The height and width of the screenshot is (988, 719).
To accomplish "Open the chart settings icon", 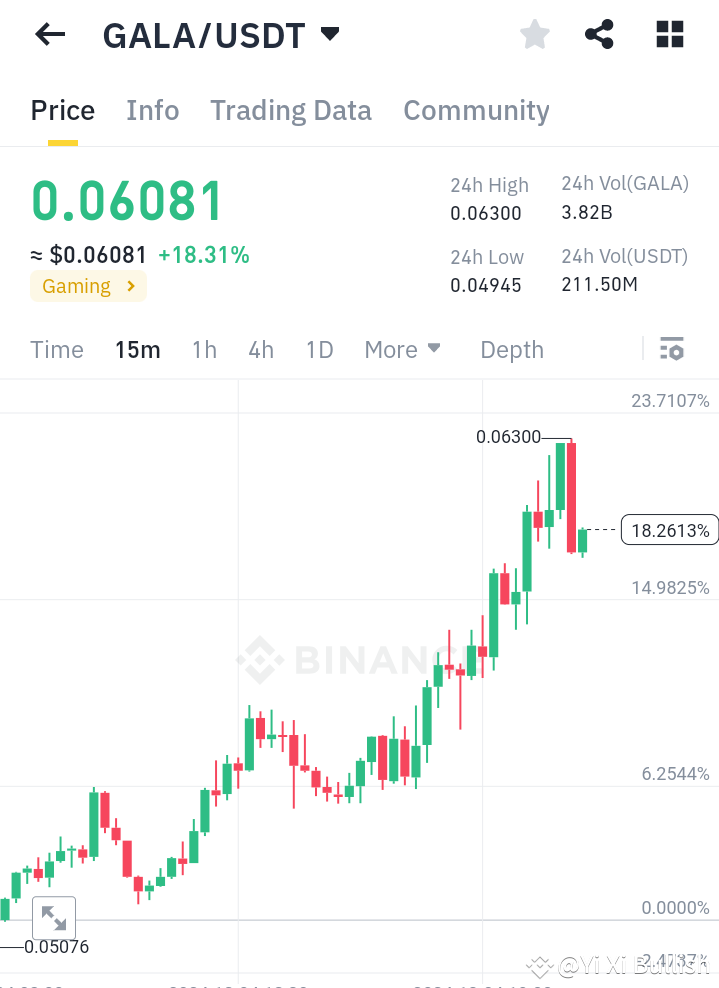I will click(x=672, y=349).
